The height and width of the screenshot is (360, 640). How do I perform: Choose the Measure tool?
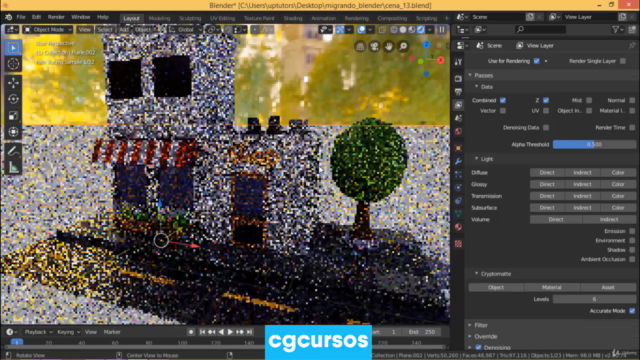point(13,167)
